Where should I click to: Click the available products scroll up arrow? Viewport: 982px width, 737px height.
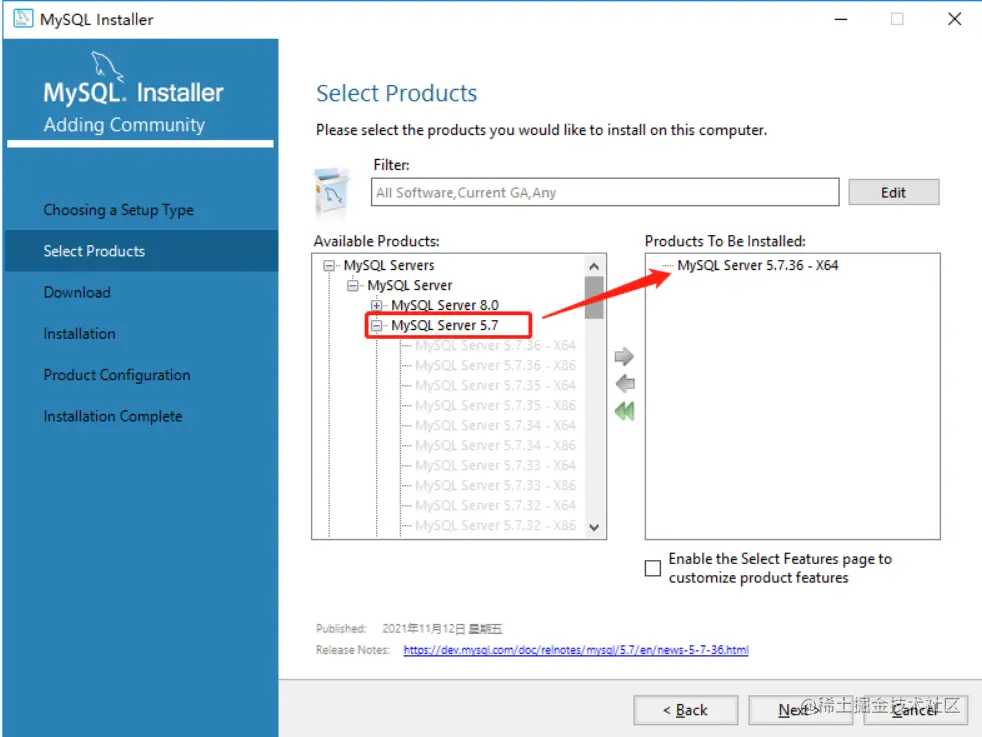click(x=594, y=266)
